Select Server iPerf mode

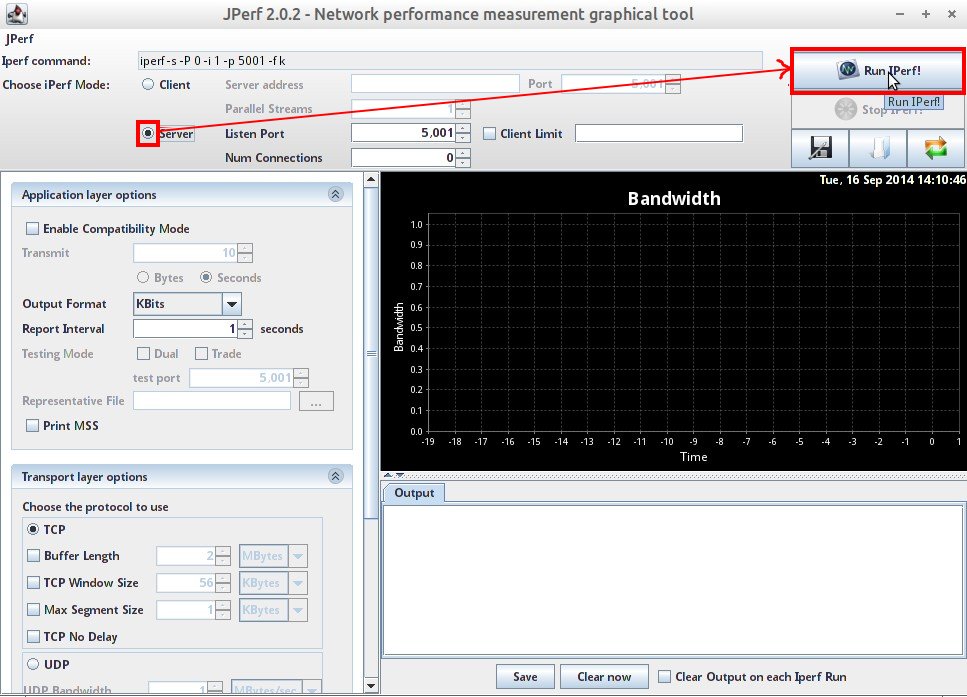[x=148, y=133]
